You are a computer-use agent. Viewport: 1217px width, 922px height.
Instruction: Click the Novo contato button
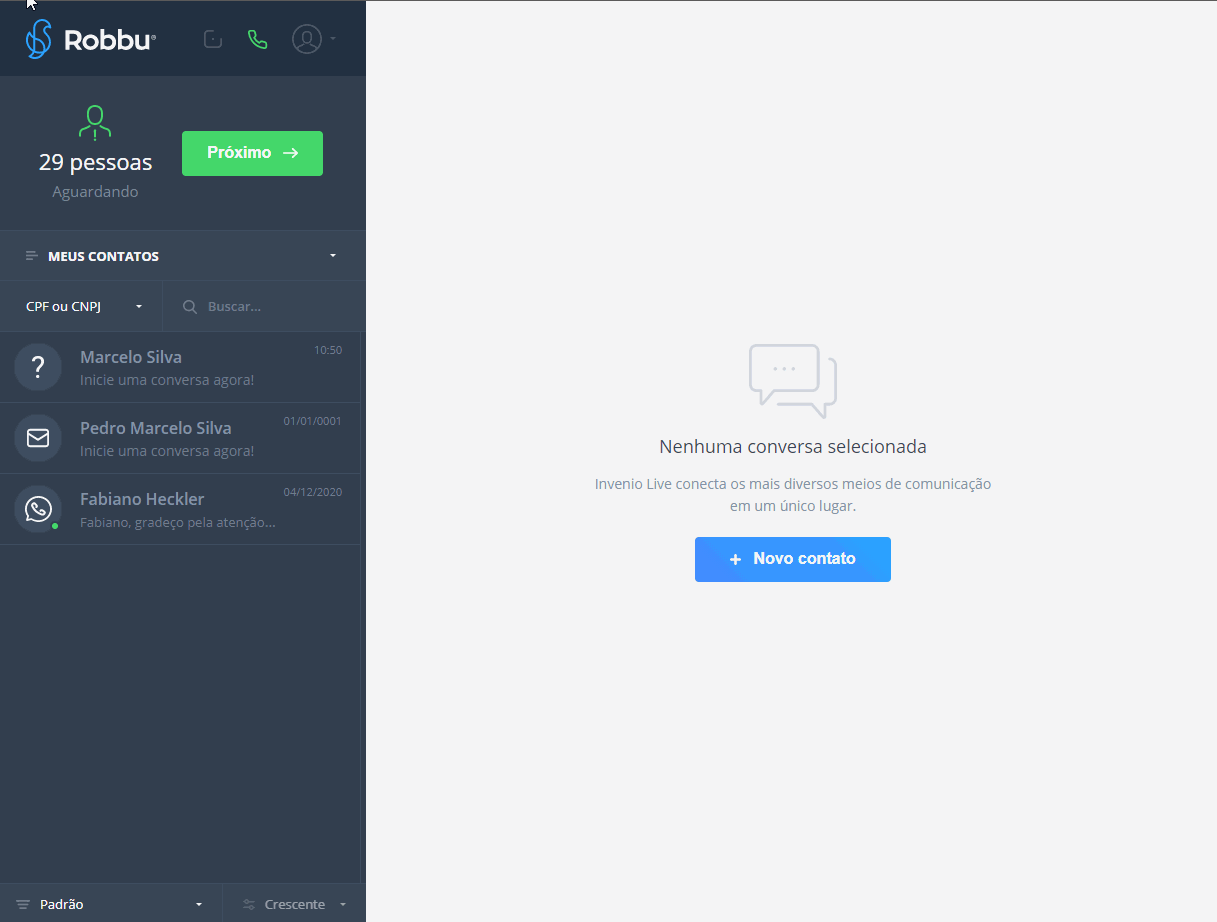(792, 559)
